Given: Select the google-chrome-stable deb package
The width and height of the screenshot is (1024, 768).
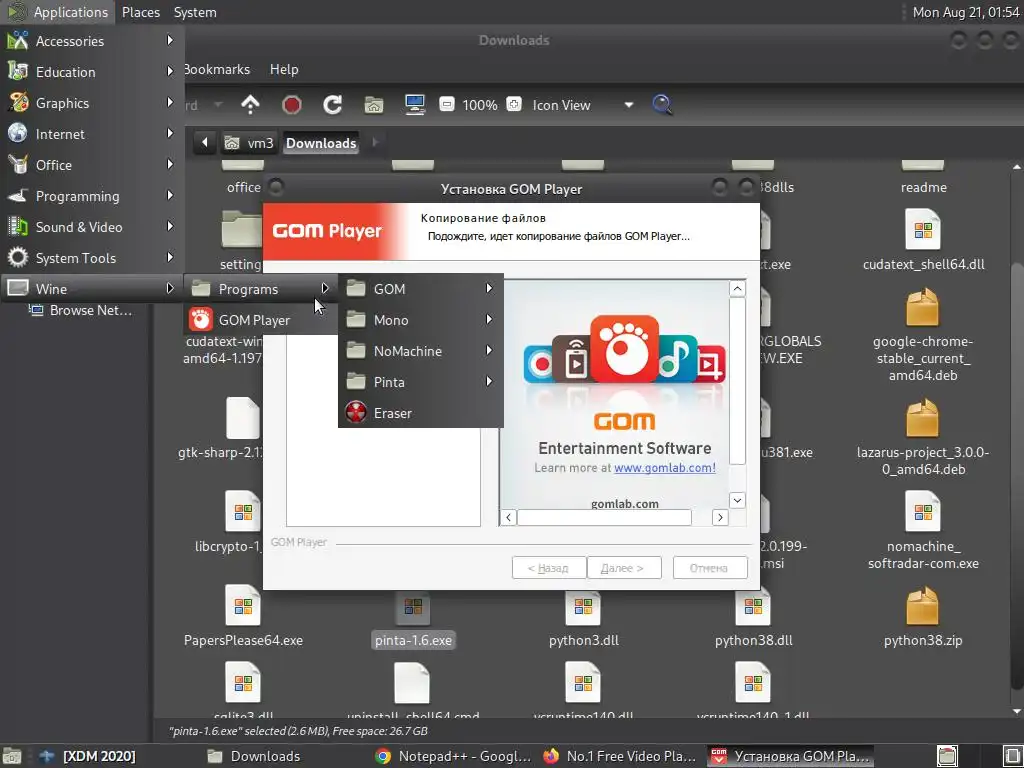Looking at the screenshot, I should pyautogui.click(x=923, y=336).
